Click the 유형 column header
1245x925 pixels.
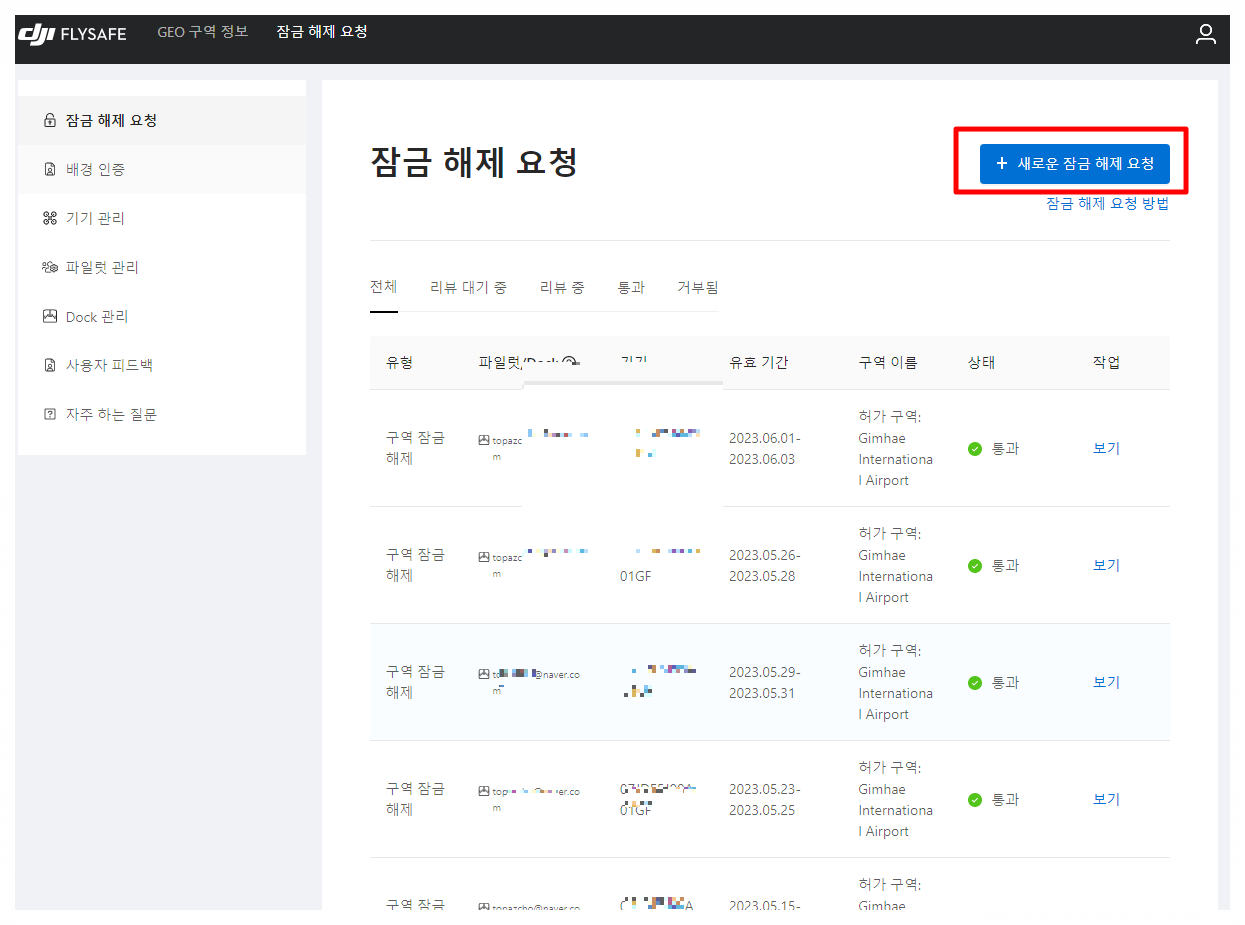click(400, 363)
